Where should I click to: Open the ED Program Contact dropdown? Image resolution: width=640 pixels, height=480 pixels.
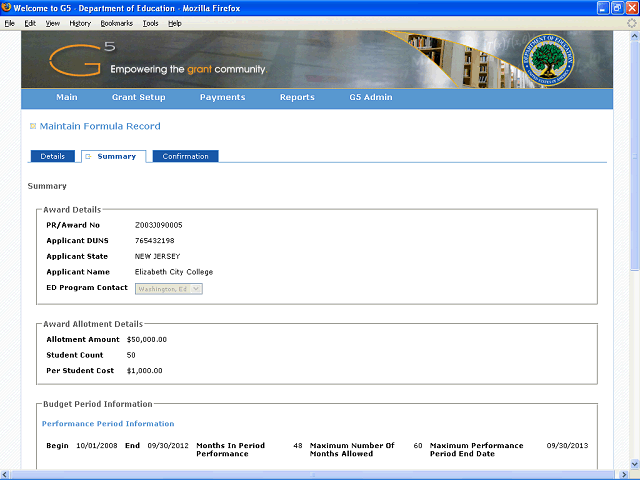pos(169,289)
